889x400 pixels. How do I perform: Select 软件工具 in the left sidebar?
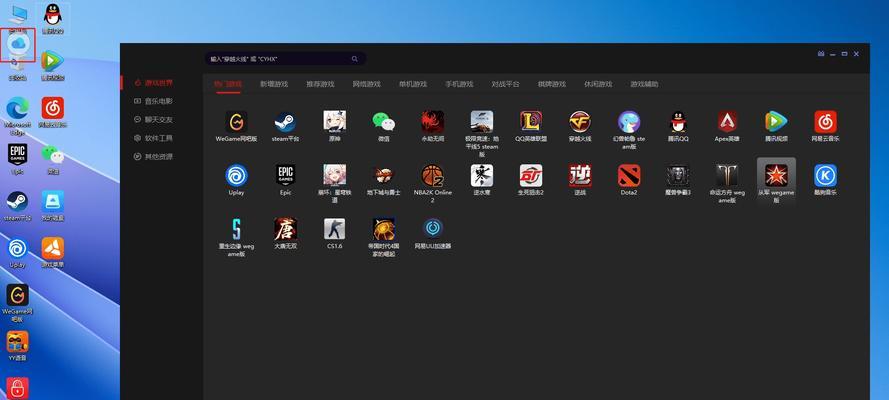pyautogui.click(x=154, y=138)
